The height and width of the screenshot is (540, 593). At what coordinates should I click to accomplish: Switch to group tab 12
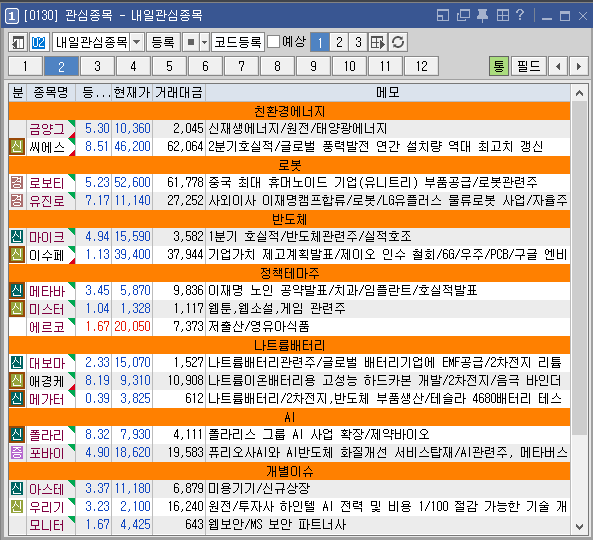421,67
